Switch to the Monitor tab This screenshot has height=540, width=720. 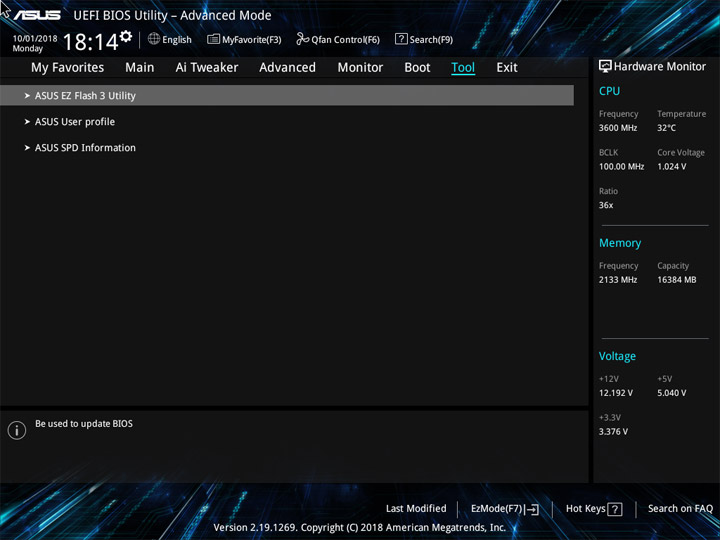tap(360, 68)
